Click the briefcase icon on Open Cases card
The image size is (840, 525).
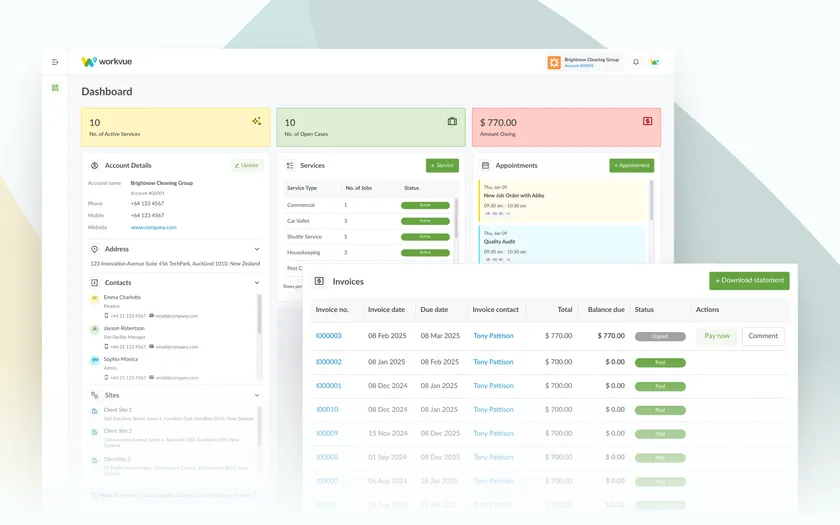pyautogui.click(x=452, y=121)
